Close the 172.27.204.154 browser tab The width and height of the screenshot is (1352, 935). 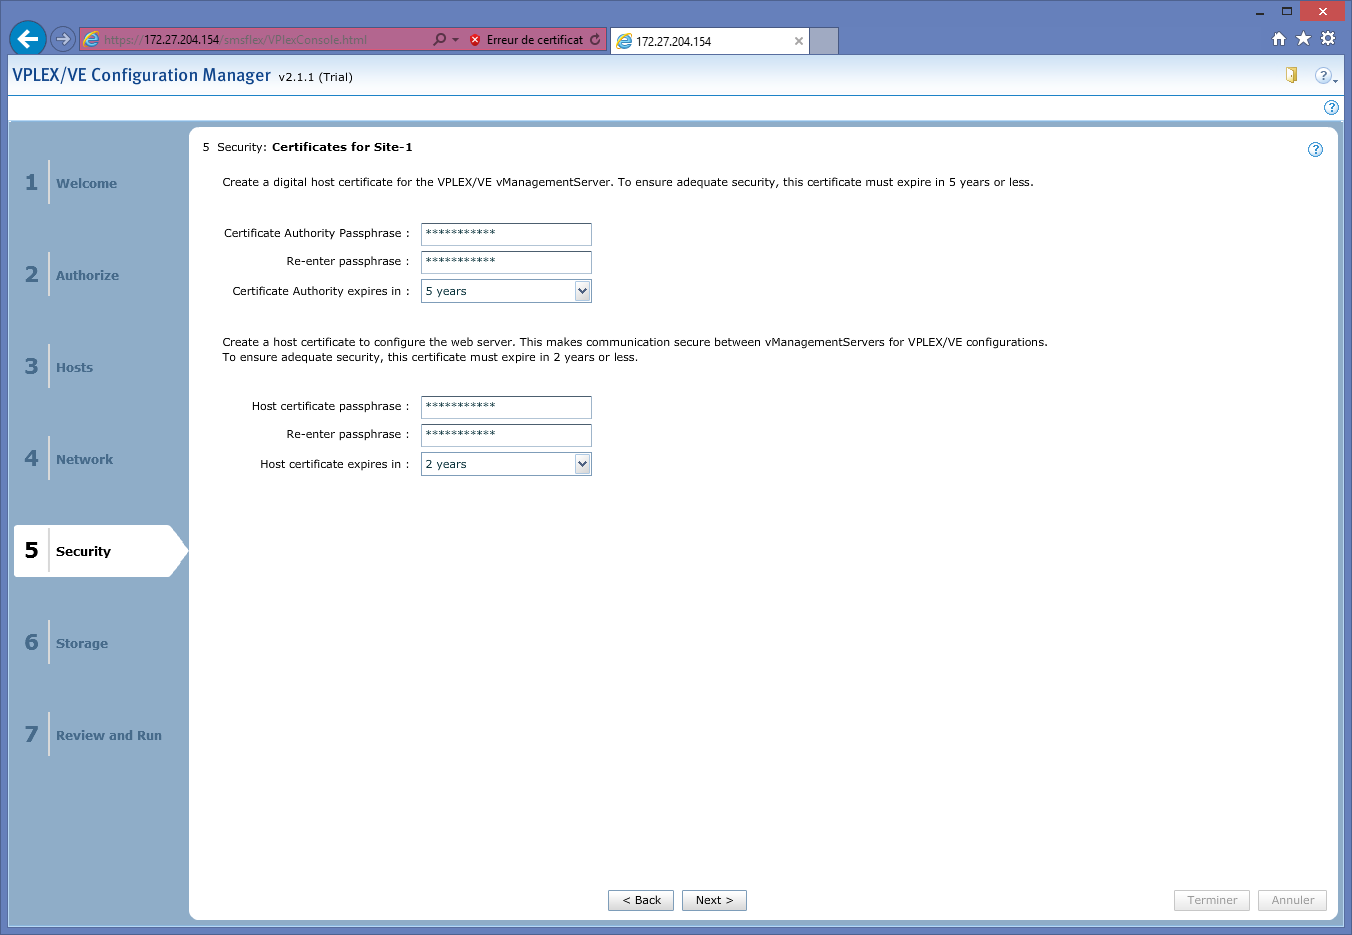point(798,41)
